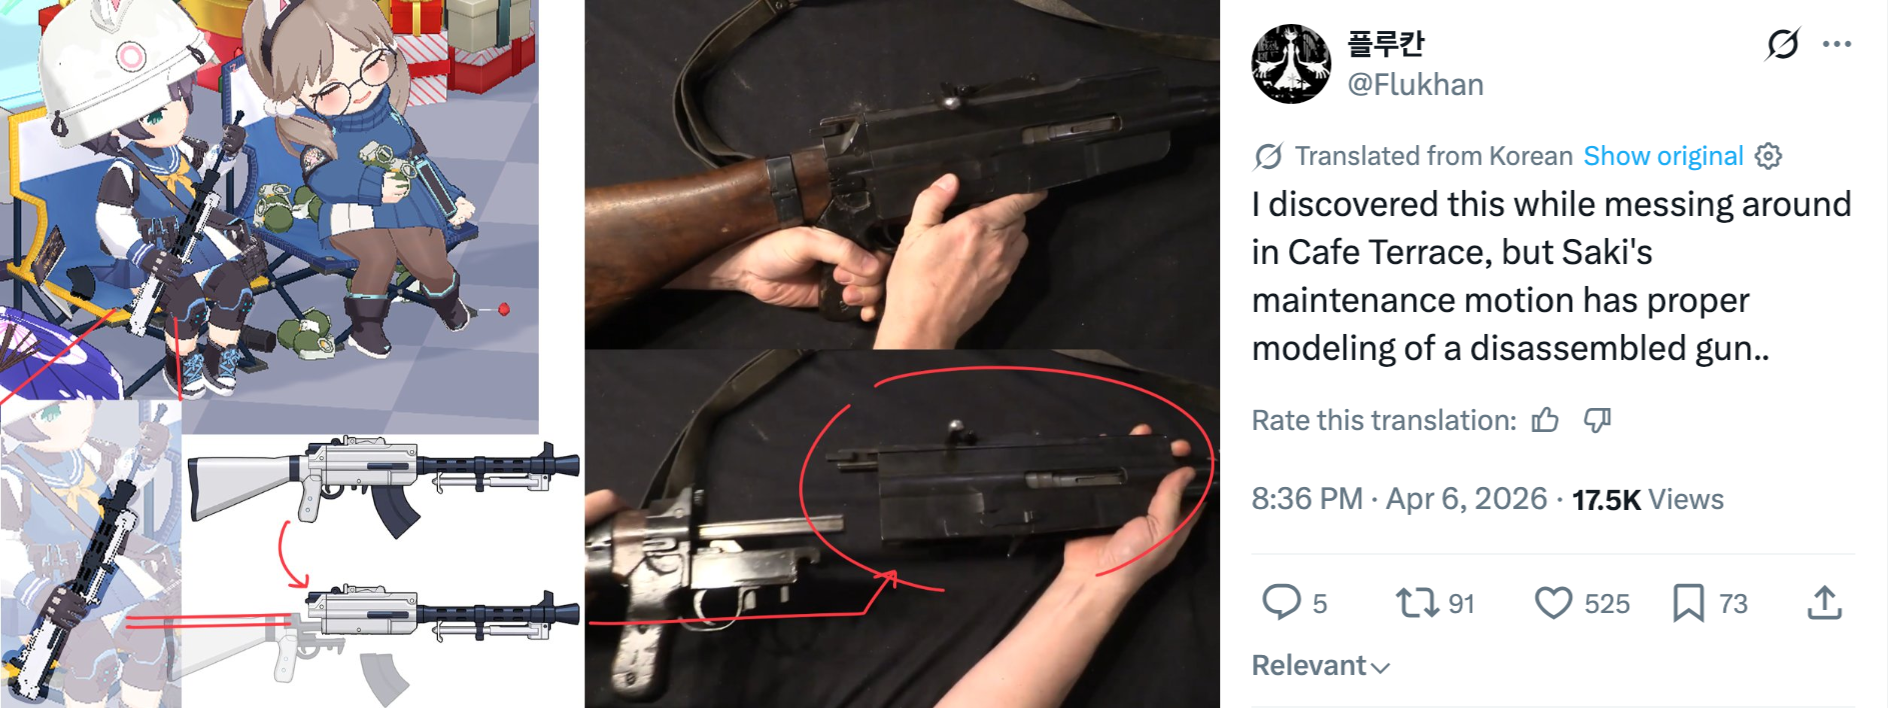
Task: Click the Show original link
Action: [1663, 156]
